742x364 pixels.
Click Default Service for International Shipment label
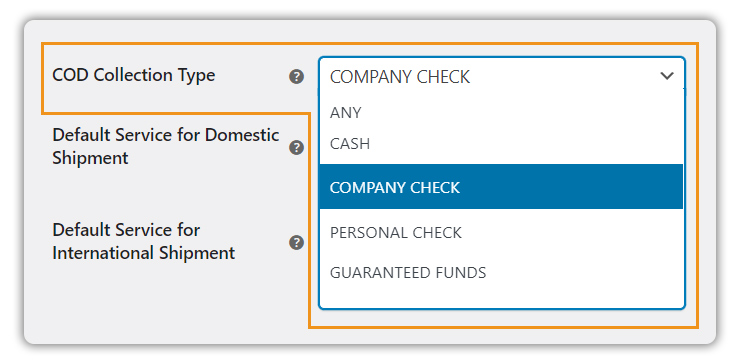(x=143, y=241)
